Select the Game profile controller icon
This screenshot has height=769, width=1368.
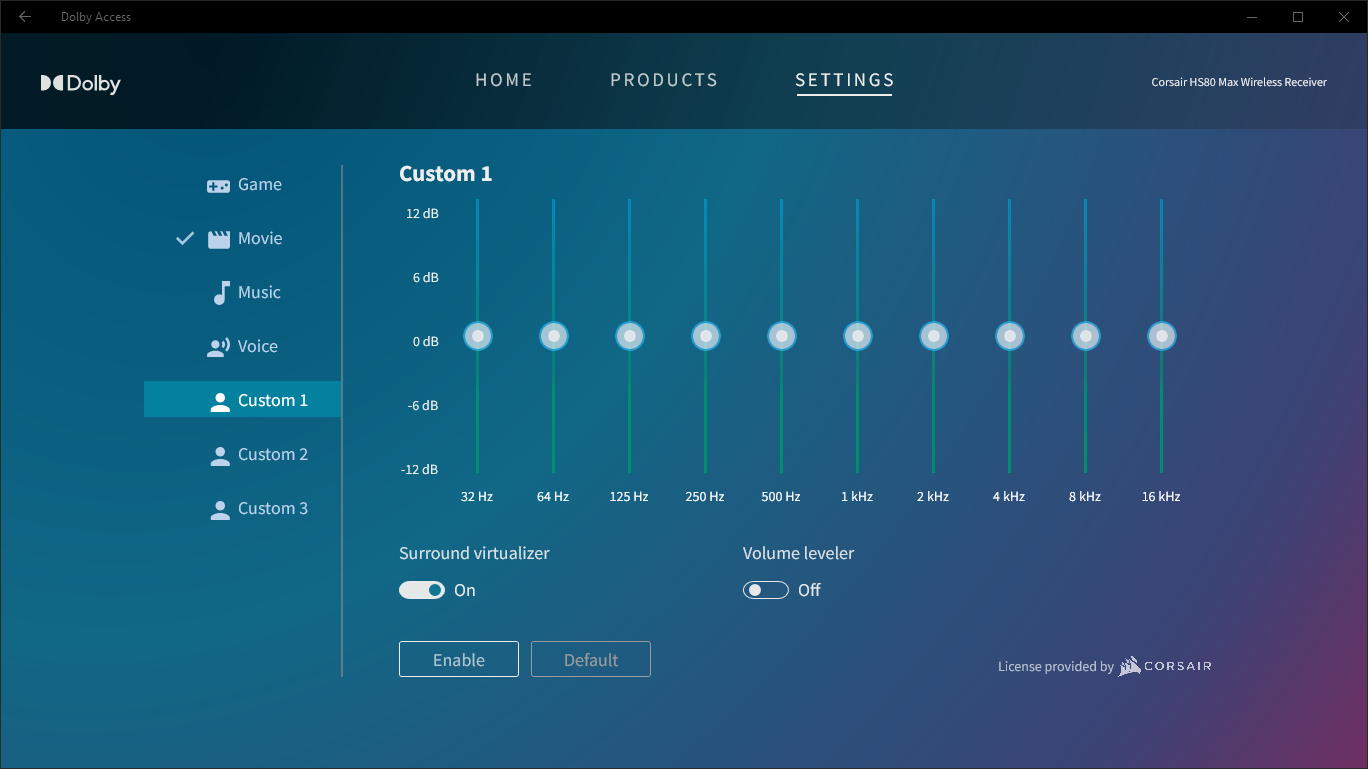point(218,186)
